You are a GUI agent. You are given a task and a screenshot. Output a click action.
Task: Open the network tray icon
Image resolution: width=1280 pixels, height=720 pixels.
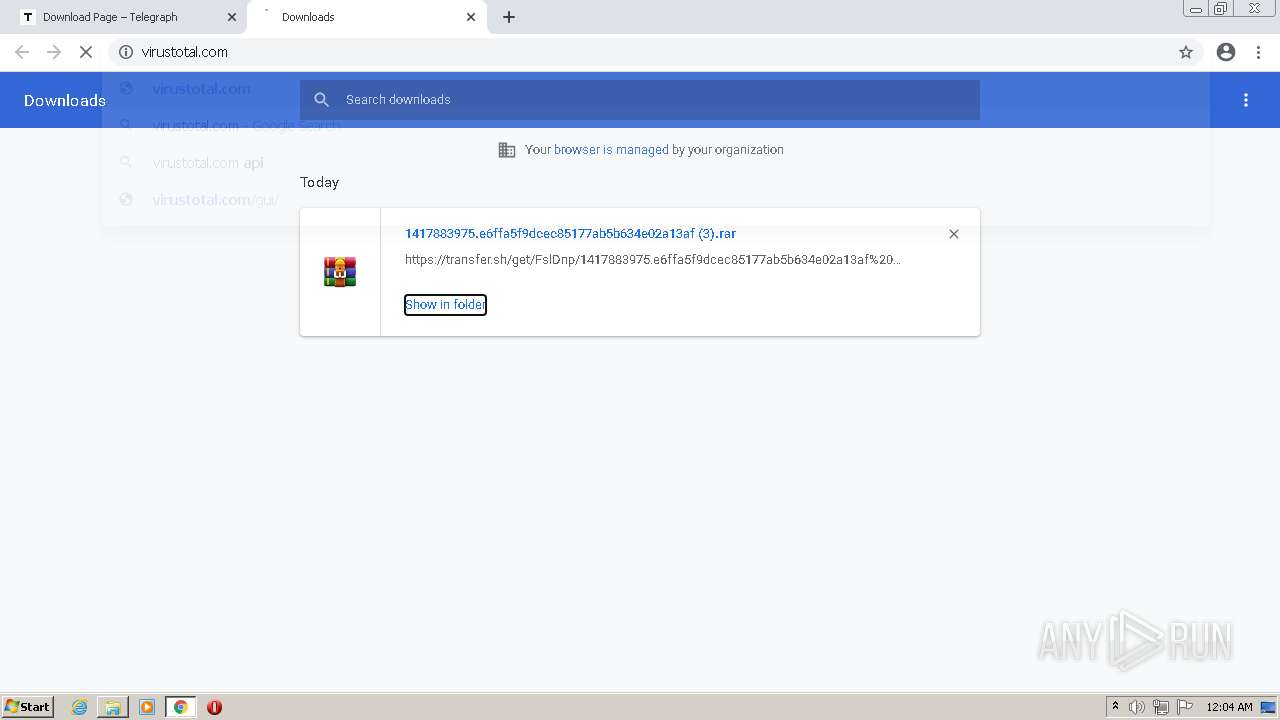1161,707
